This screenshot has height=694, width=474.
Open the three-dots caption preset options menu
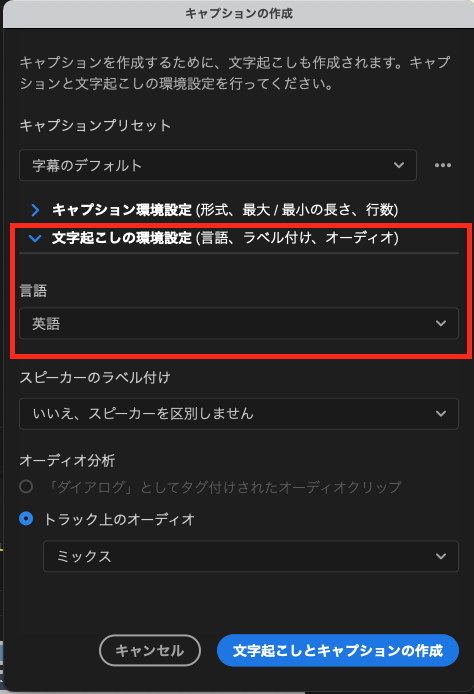click(x=443, y=165)
